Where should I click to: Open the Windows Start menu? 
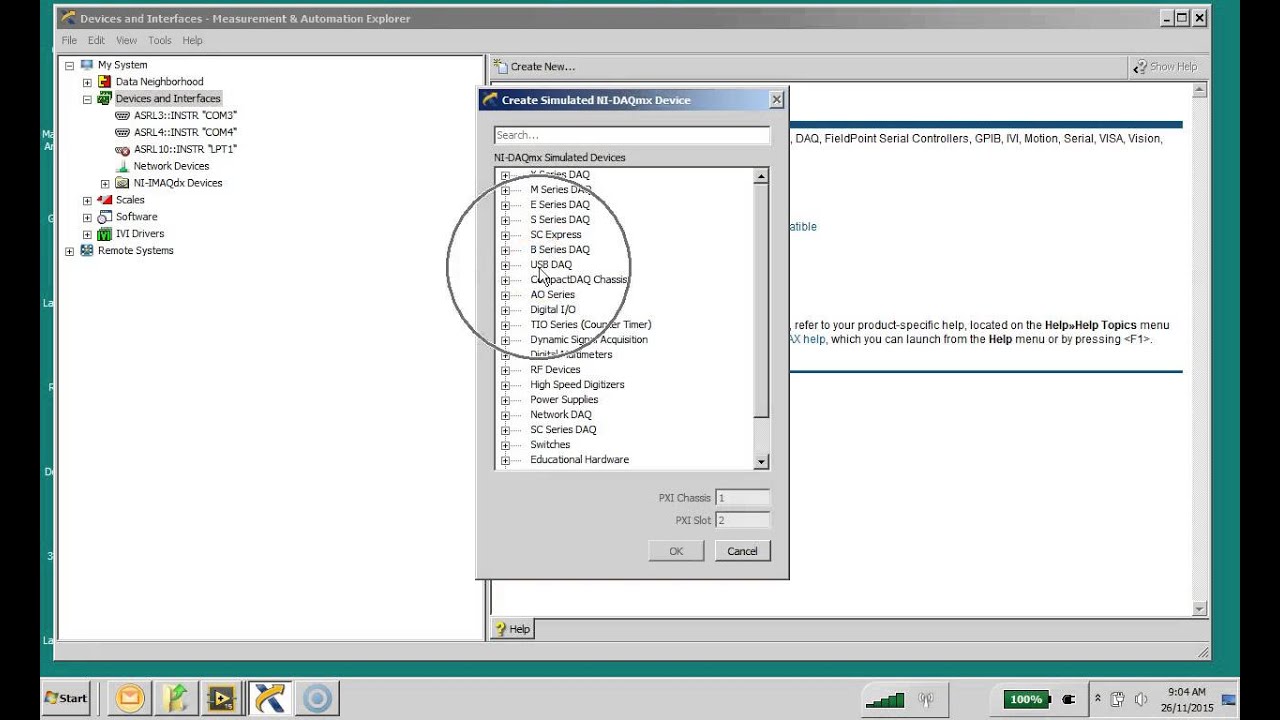[x=66, y=698]
